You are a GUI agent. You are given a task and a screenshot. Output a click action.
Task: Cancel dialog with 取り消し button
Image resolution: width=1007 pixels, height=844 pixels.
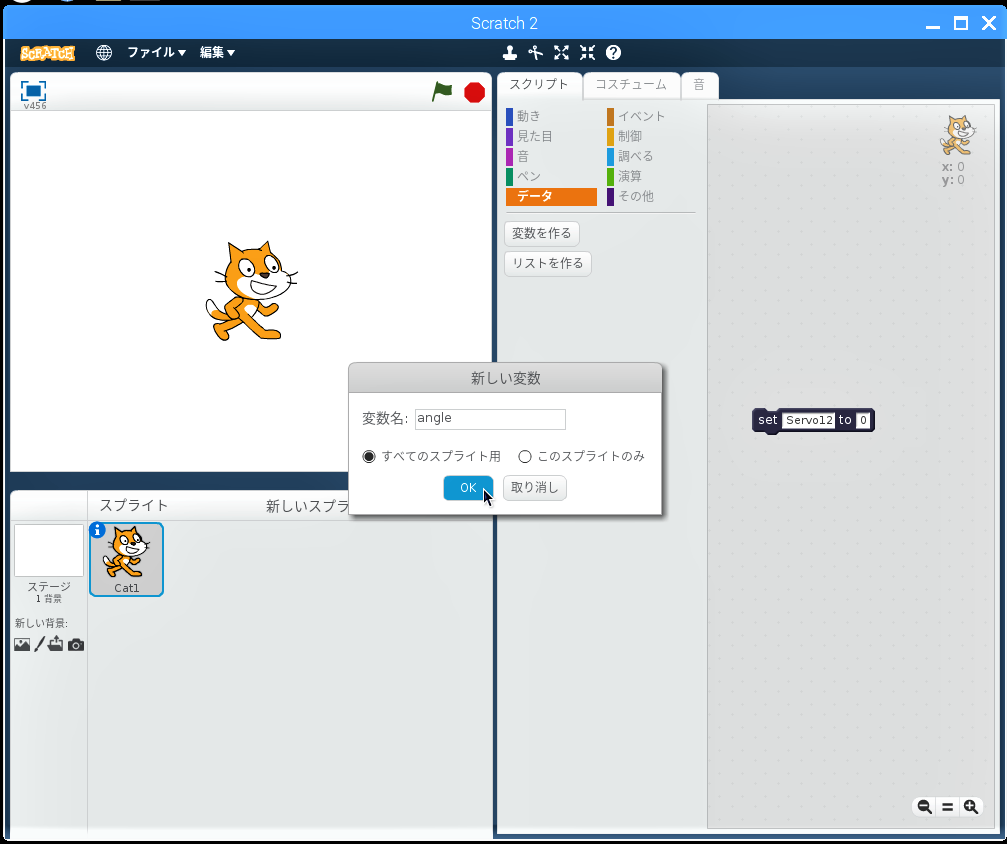point(534,488)
